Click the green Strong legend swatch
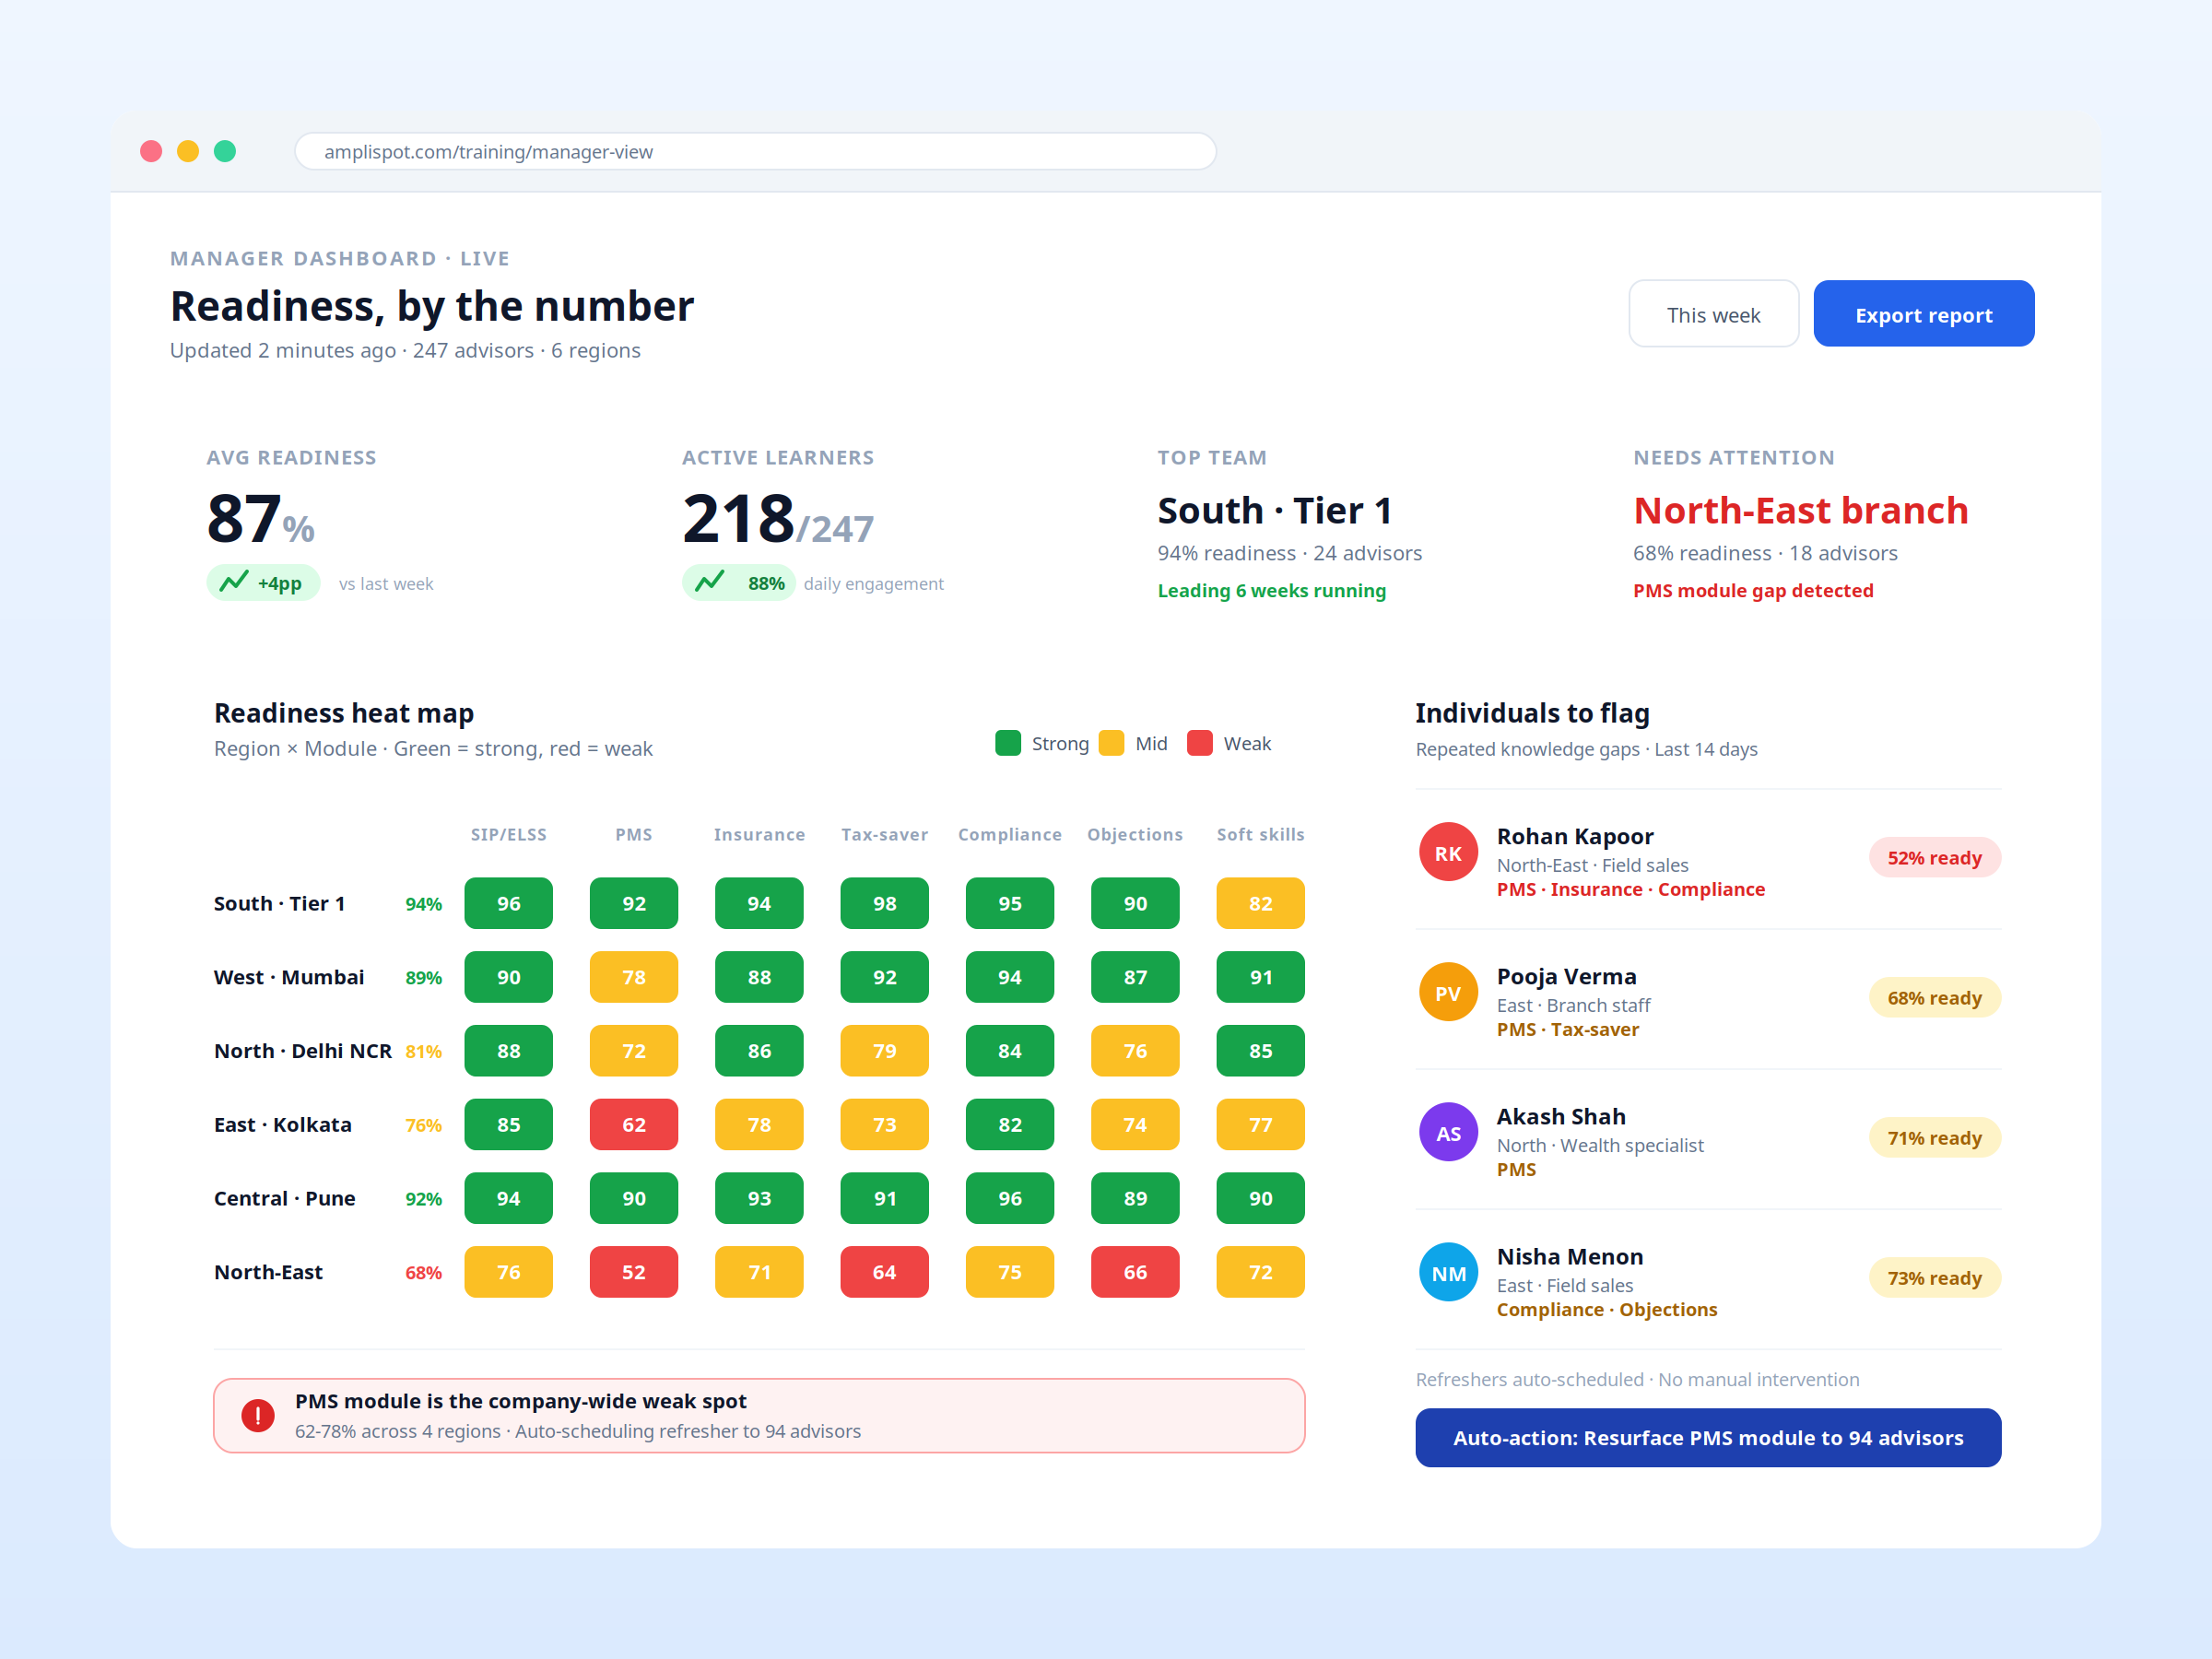2212x1659 pixels. click(x=1008, y=743)
